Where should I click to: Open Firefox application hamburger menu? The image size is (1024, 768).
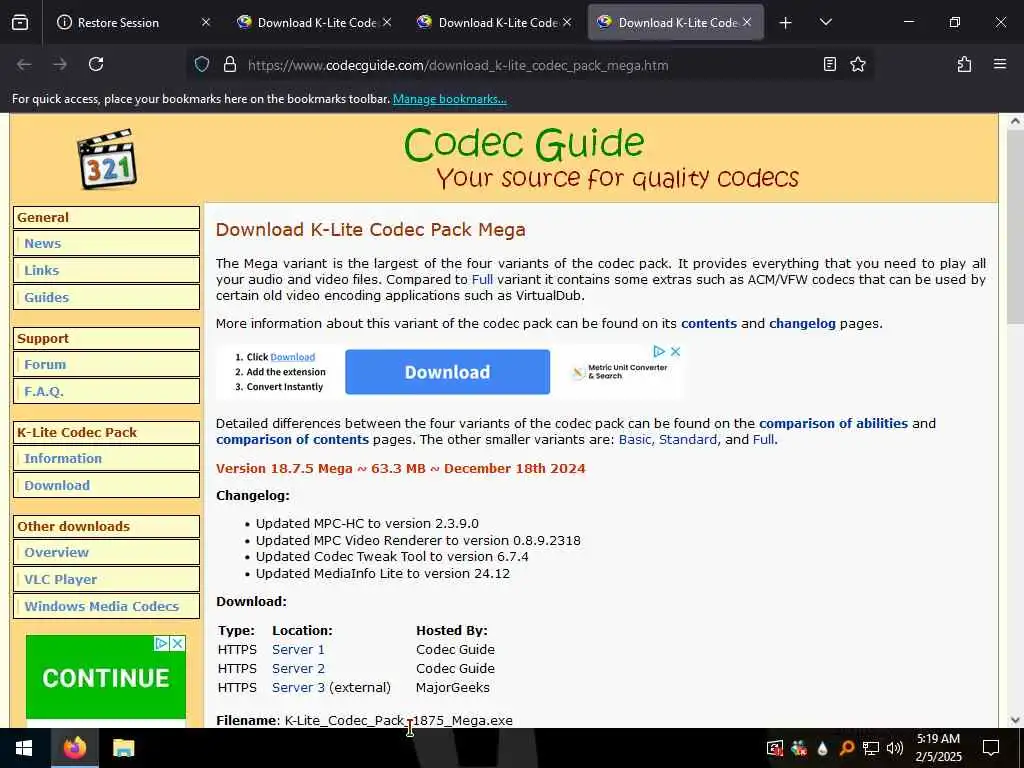[x=1000, y=64]
